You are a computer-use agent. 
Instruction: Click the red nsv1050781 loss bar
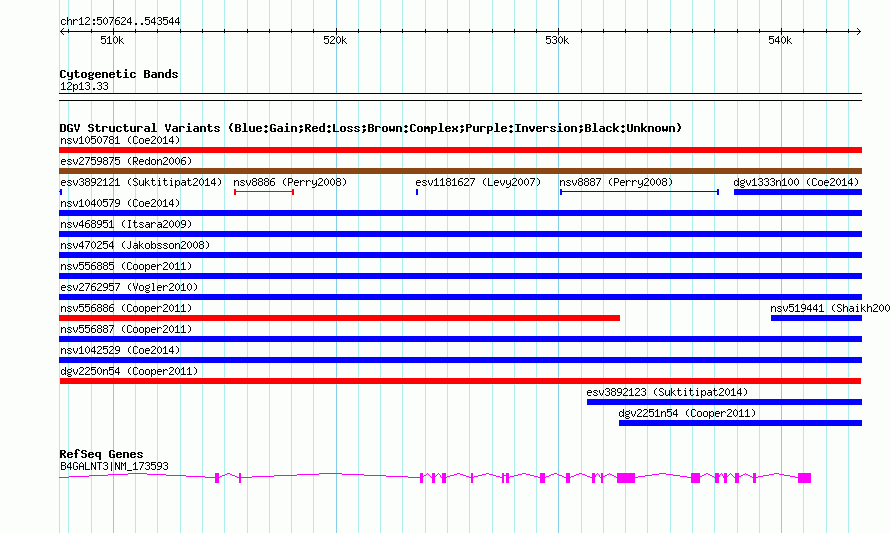[460, 150]
